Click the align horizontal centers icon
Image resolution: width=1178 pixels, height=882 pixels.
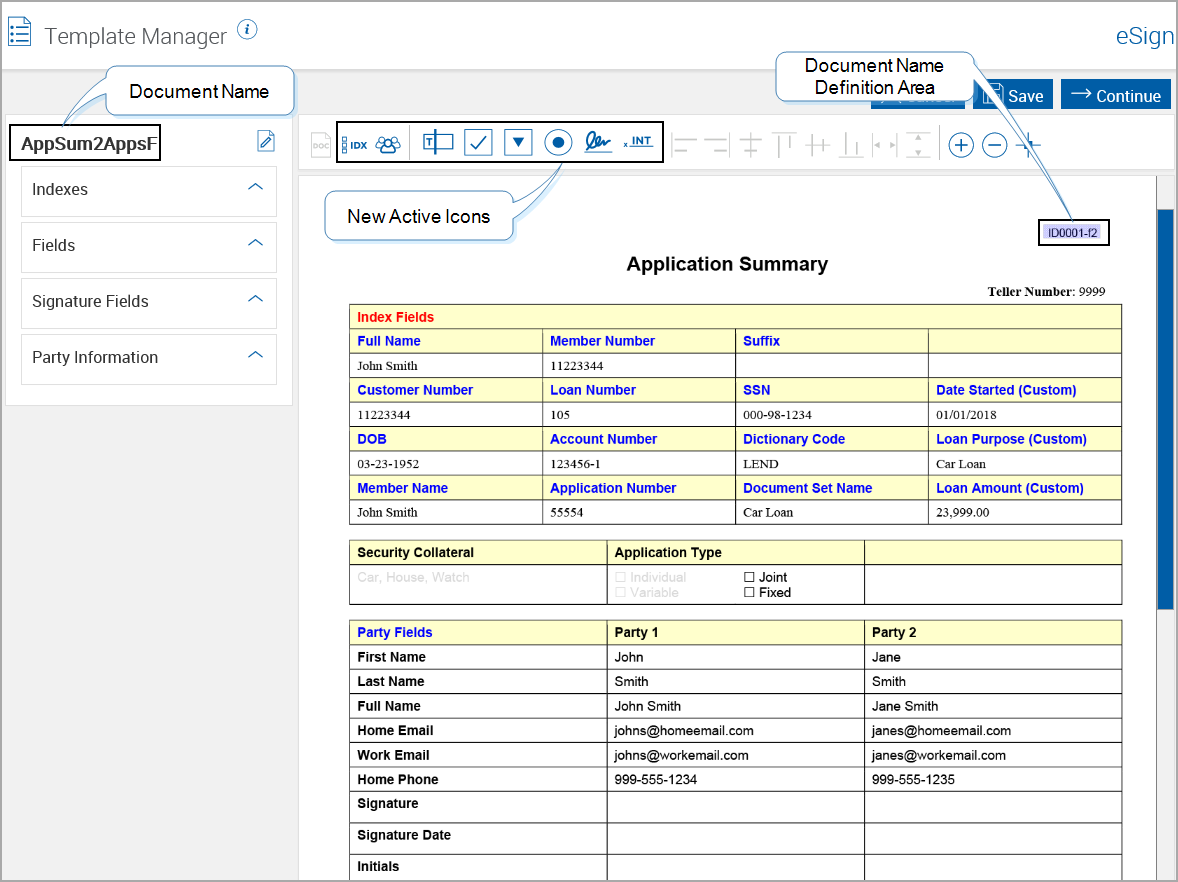coord(817,144)
